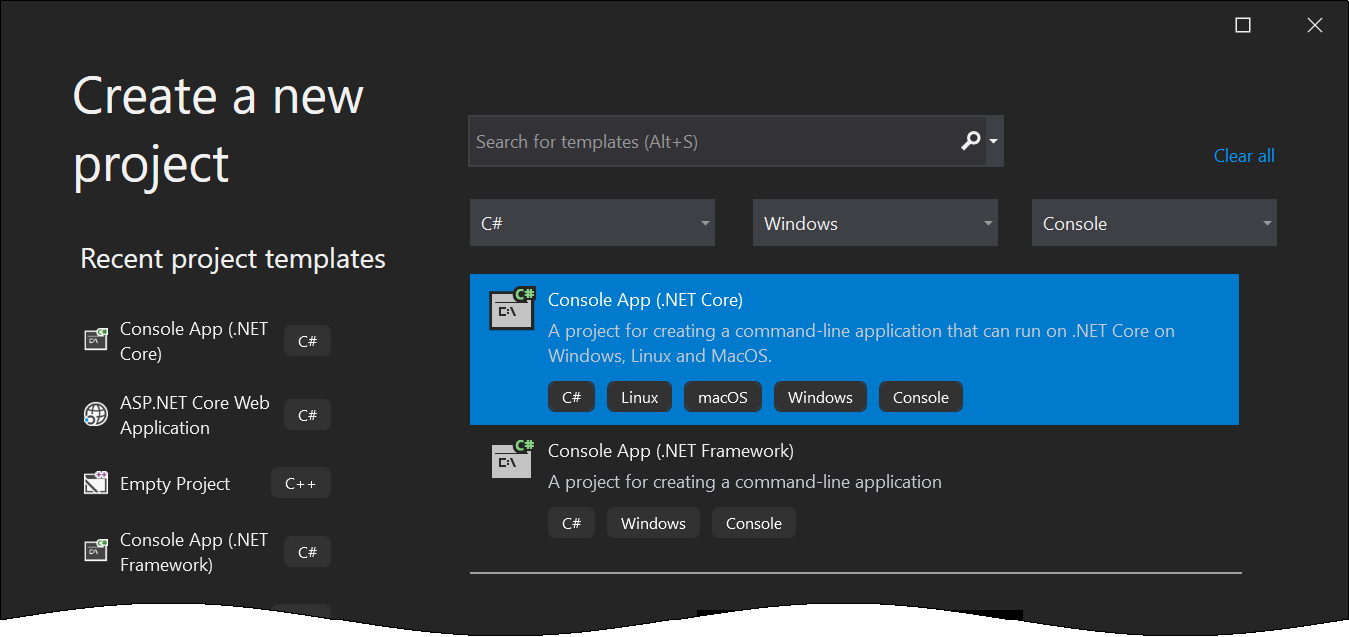Maximize the dialog window
Image resolution: width=1349 pixels, height=637 pixels.
click(1243, 26)
